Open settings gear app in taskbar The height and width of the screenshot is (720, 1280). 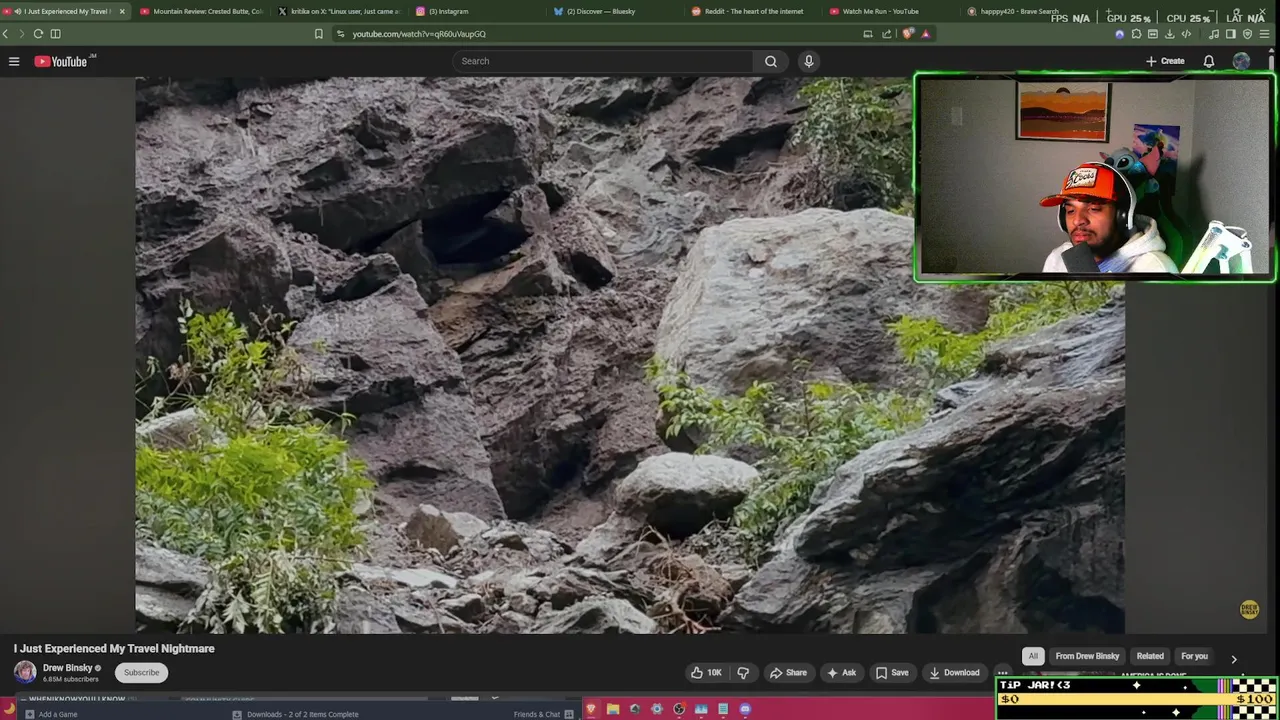pos(657,709)
